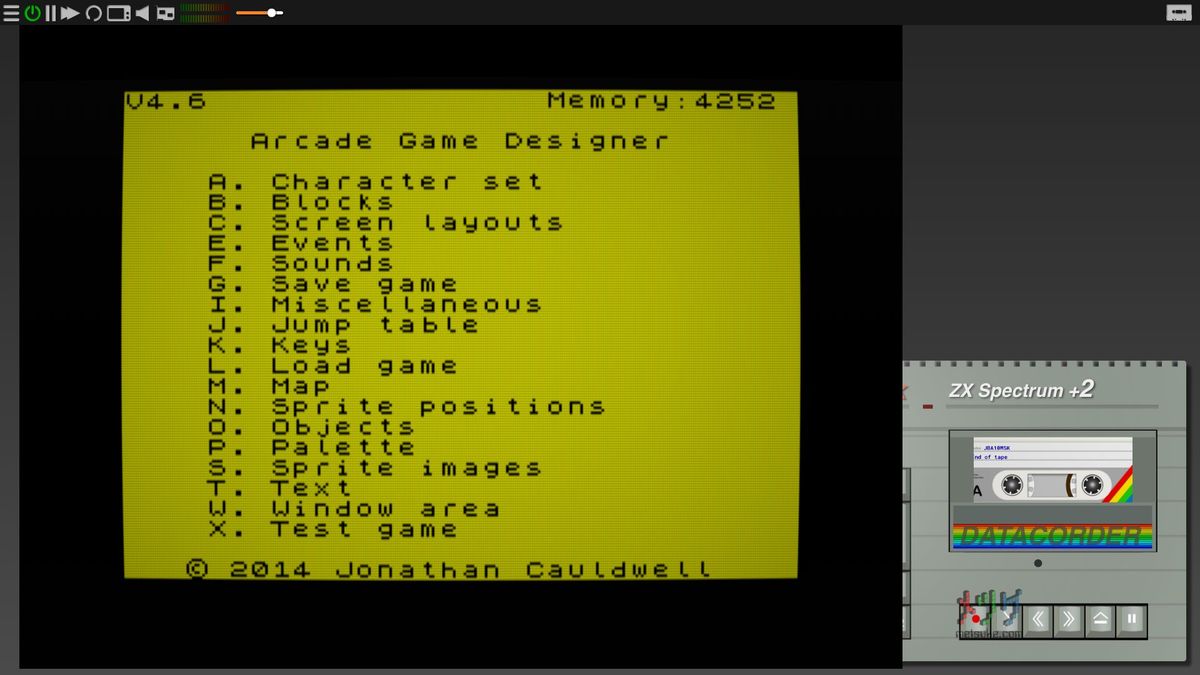The width and height of the screenshot is (1200, 675).
Task: Toggle the green power button off
Action: tap(32, 12)
